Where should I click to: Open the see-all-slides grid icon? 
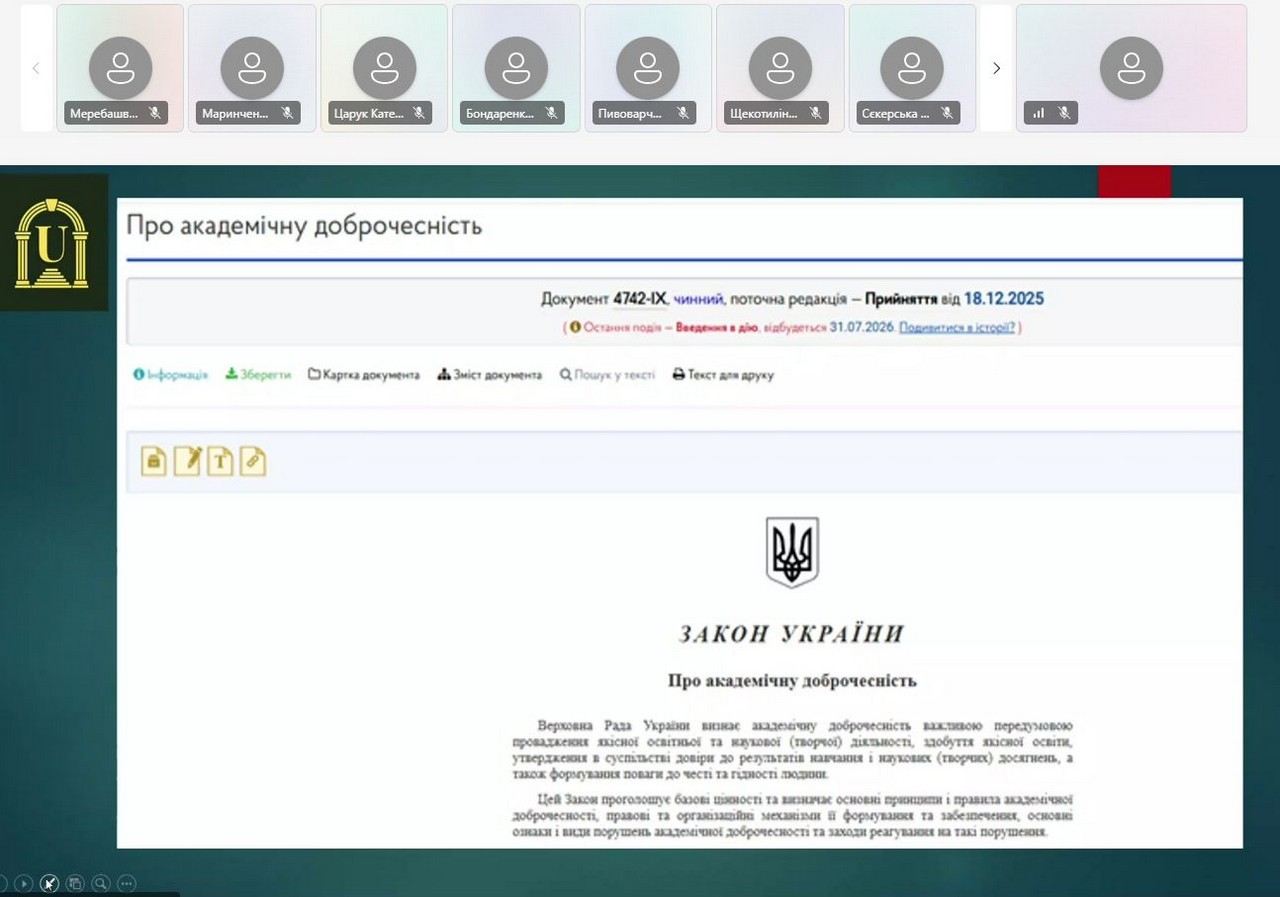[x=75, y=883]
